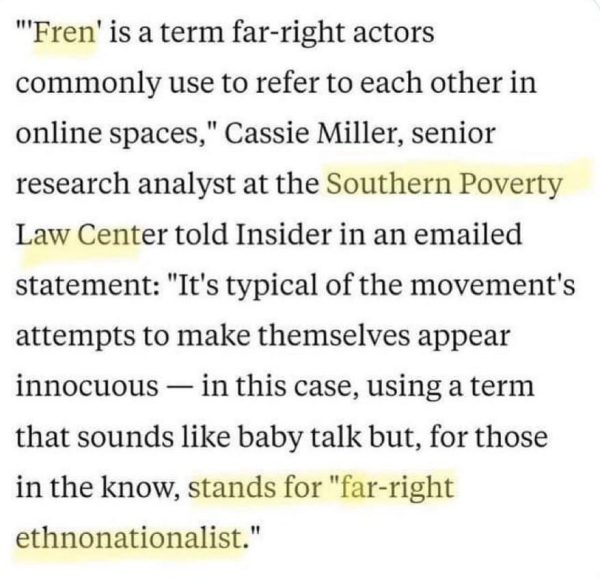Click the phrase 'in the know,'

tap(96, 490)
